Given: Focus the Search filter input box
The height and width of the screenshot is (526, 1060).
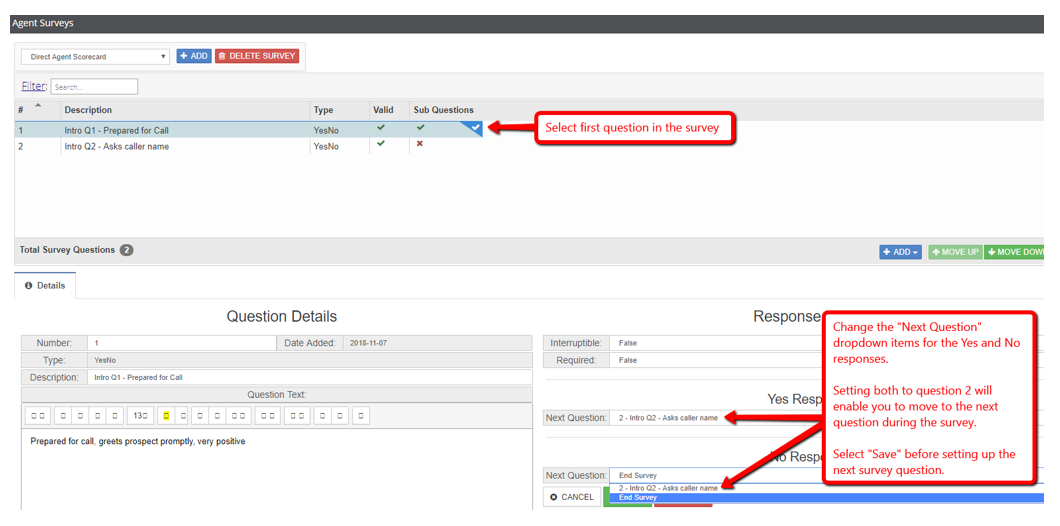Looking at the screenshot, I should [x=94, y=87].
